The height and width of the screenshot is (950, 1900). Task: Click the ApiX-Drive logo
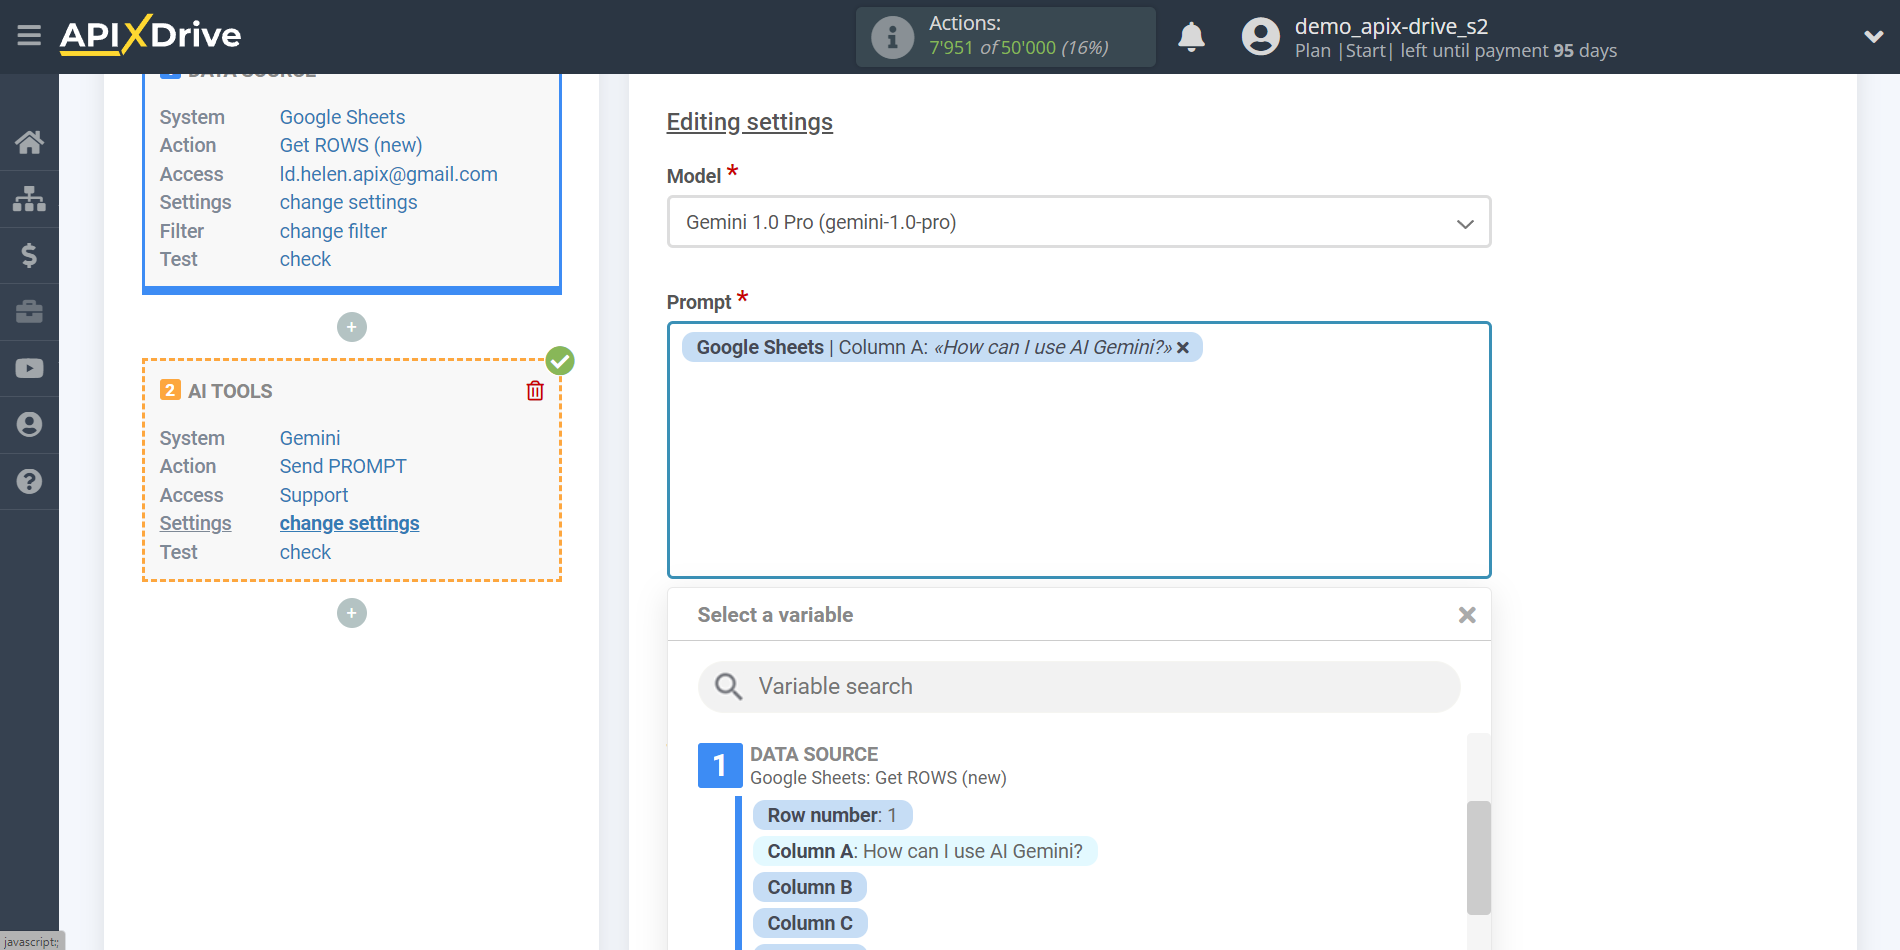point(150,35)
